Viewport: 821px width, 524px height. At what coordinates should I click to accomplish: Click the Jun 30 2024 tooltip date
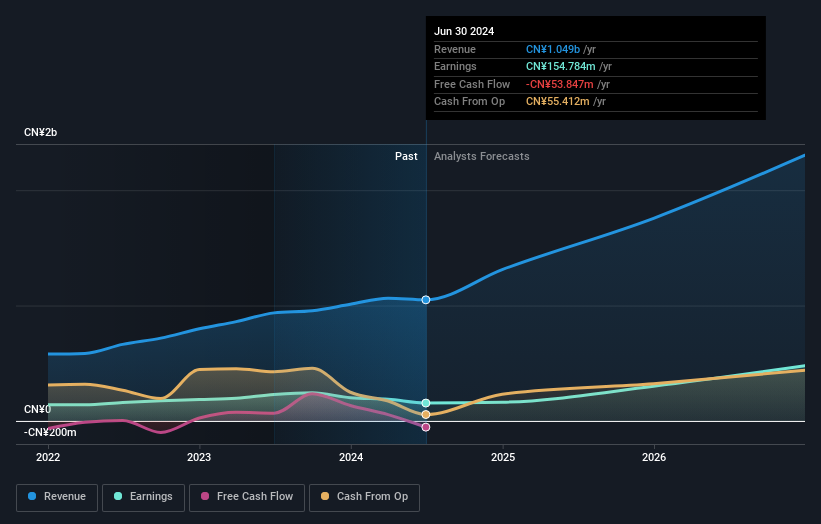pyautogui.click(x=464, y=31)
